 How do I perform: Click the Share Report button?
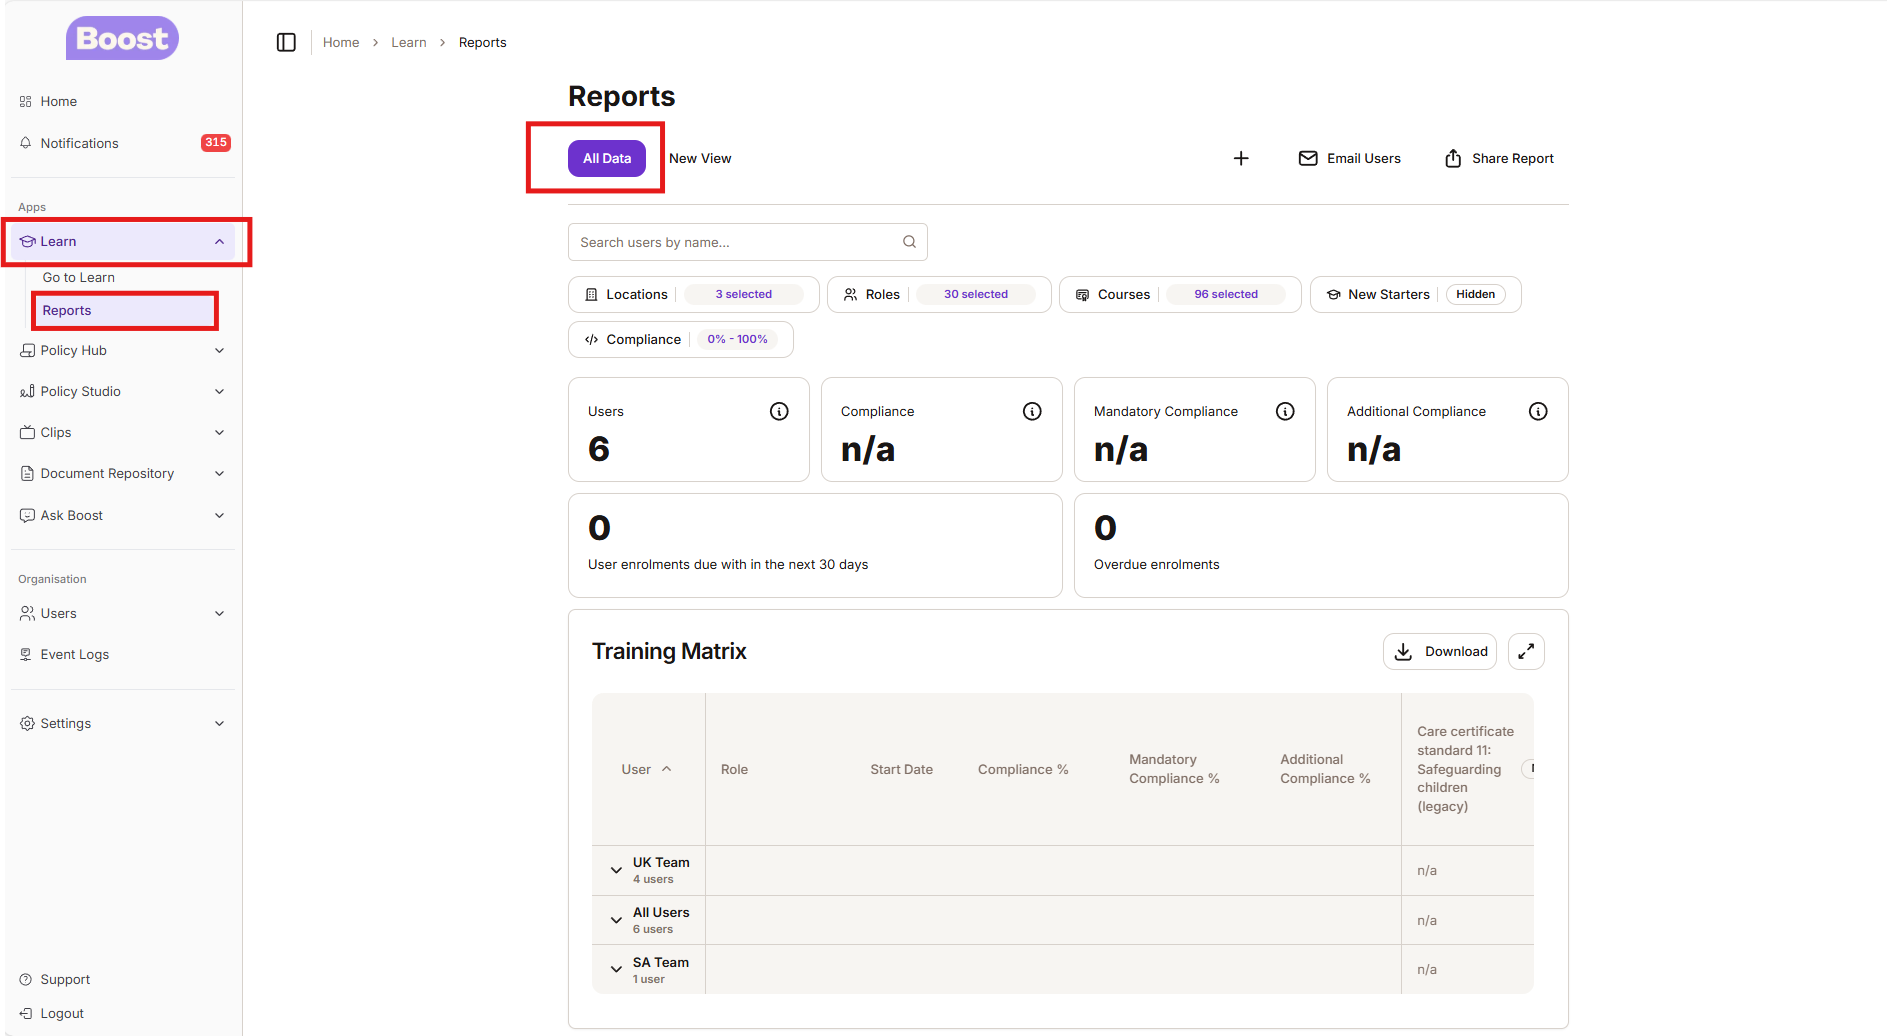(x=1499, y=158)
